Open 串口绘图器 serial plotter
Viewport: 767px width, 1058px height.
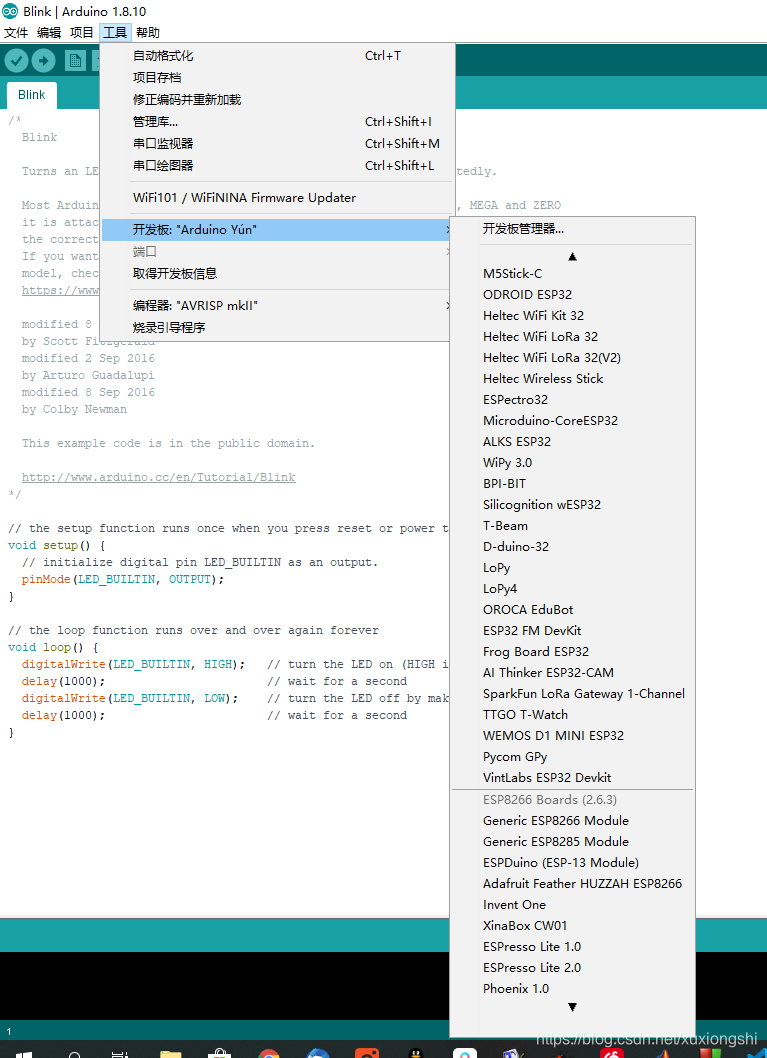pos(277,165)
